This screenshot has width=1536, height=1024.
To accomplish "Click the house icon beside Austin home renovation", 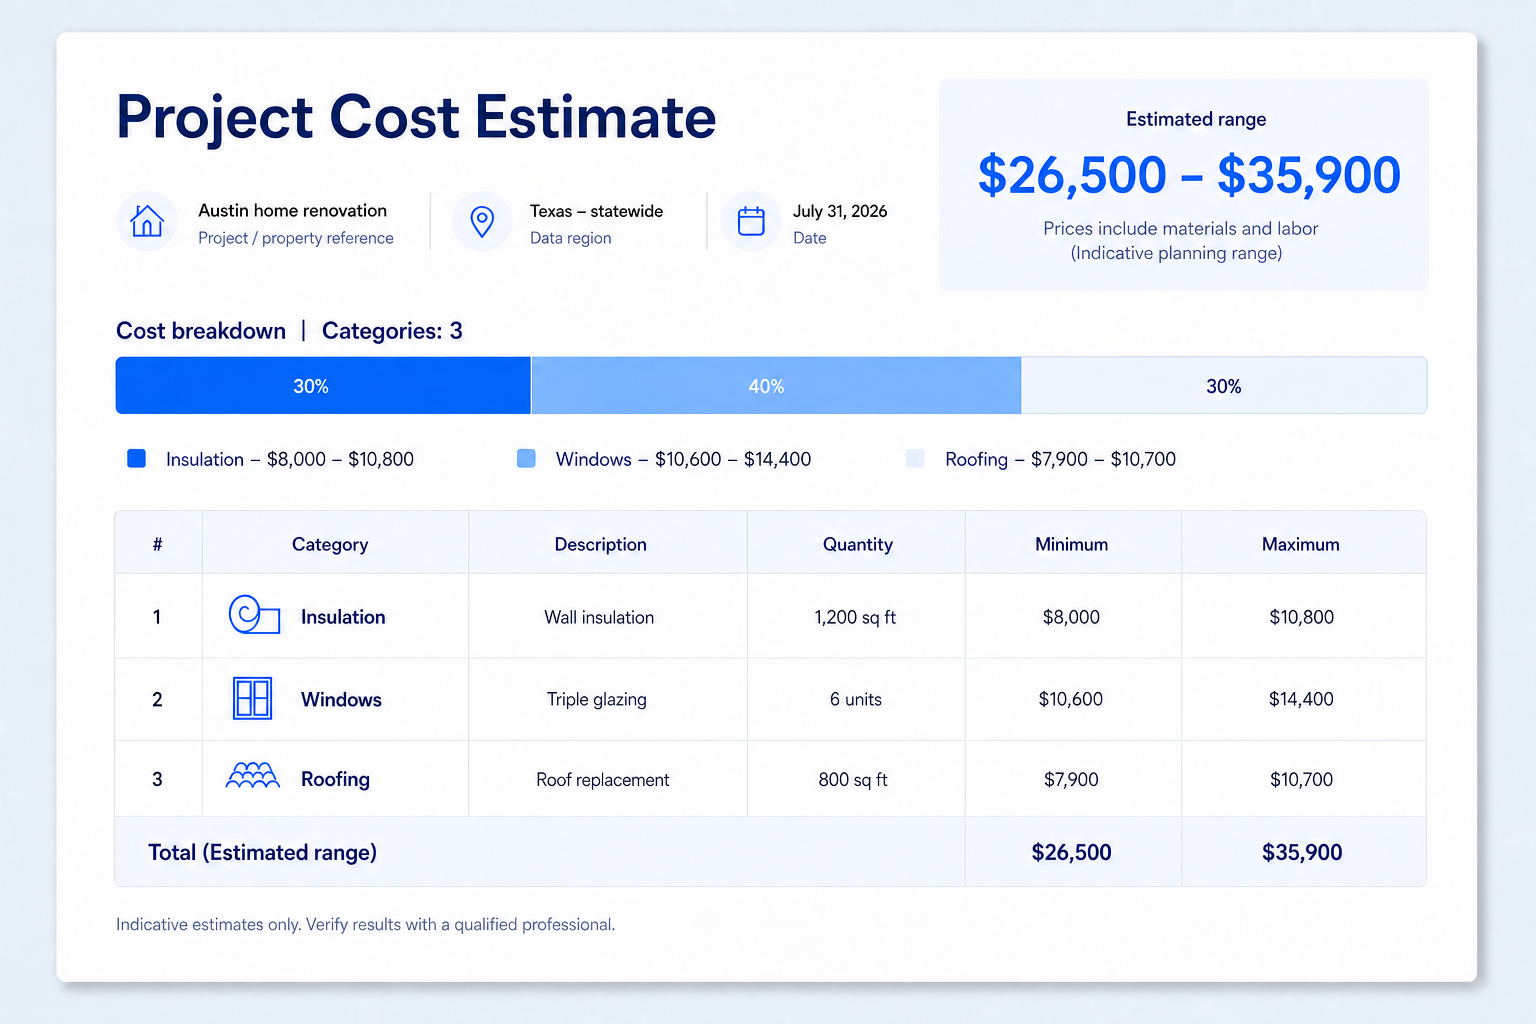I will (x=147, y=221).
